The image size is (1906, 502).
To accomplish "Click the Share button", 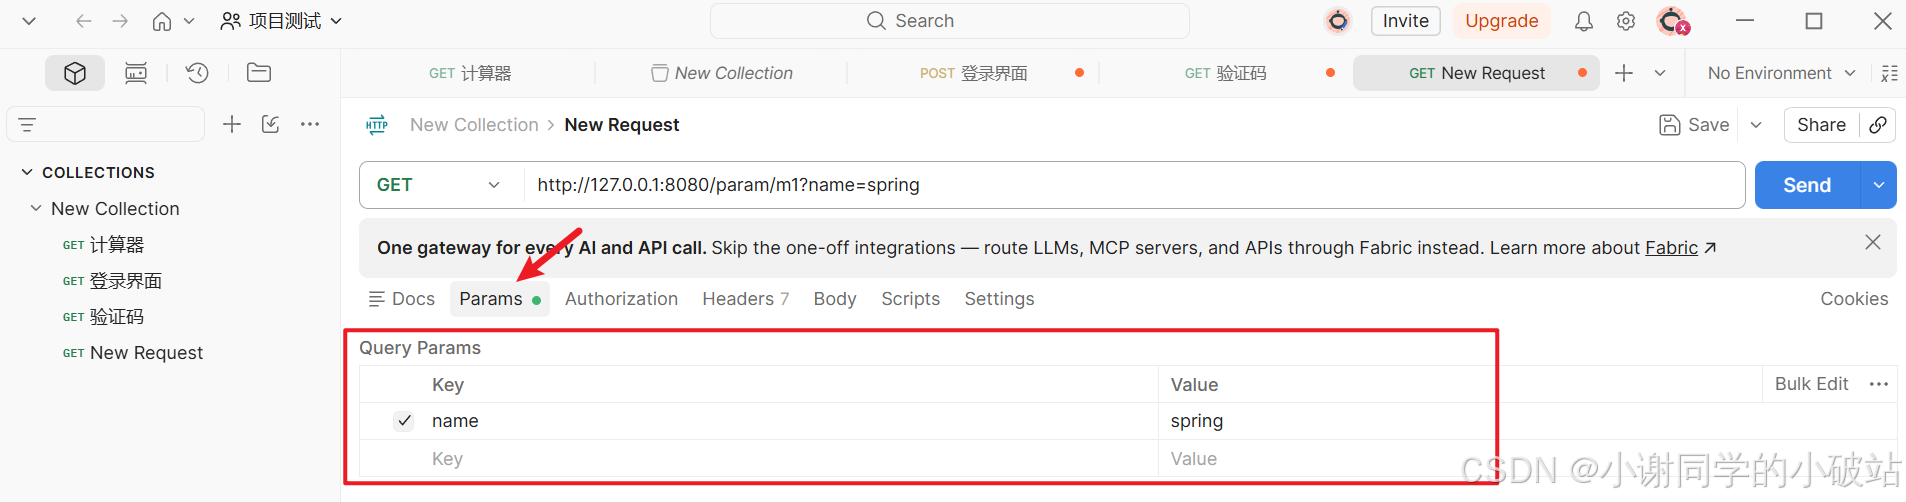I will click(x=1821, y=125).
